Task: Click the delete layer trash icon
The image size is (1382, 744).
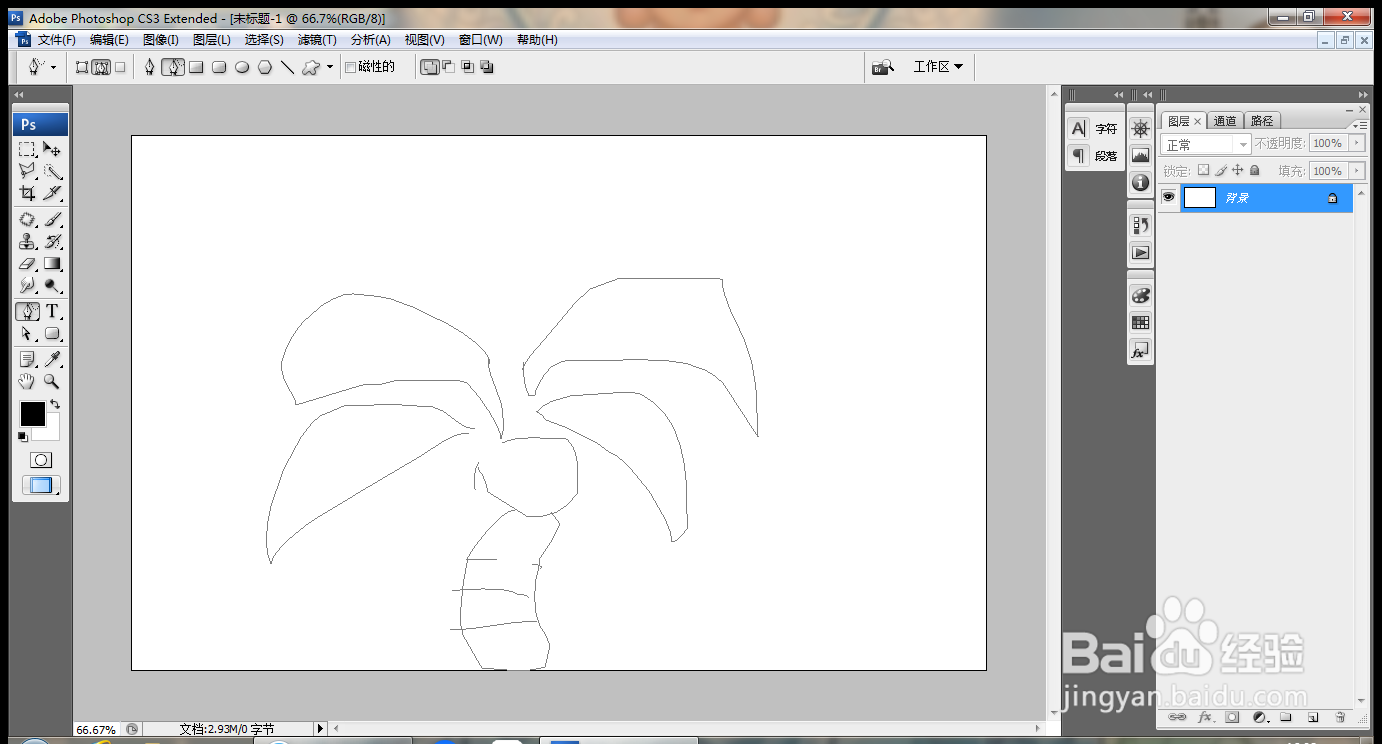Action: [1340, 717]
